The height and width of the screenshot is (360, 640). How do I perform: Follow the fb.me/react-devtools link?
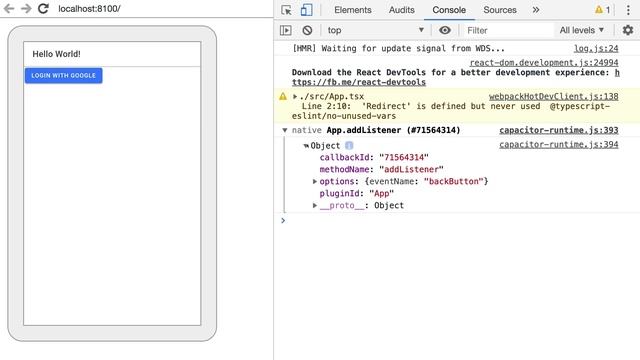(x=359, y=82)
